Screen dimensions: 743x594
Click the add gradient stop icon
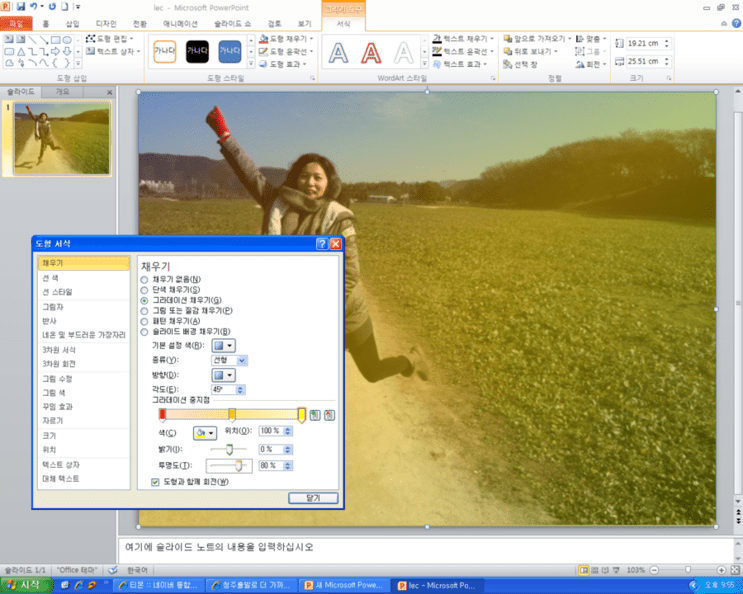pos(315,415)
